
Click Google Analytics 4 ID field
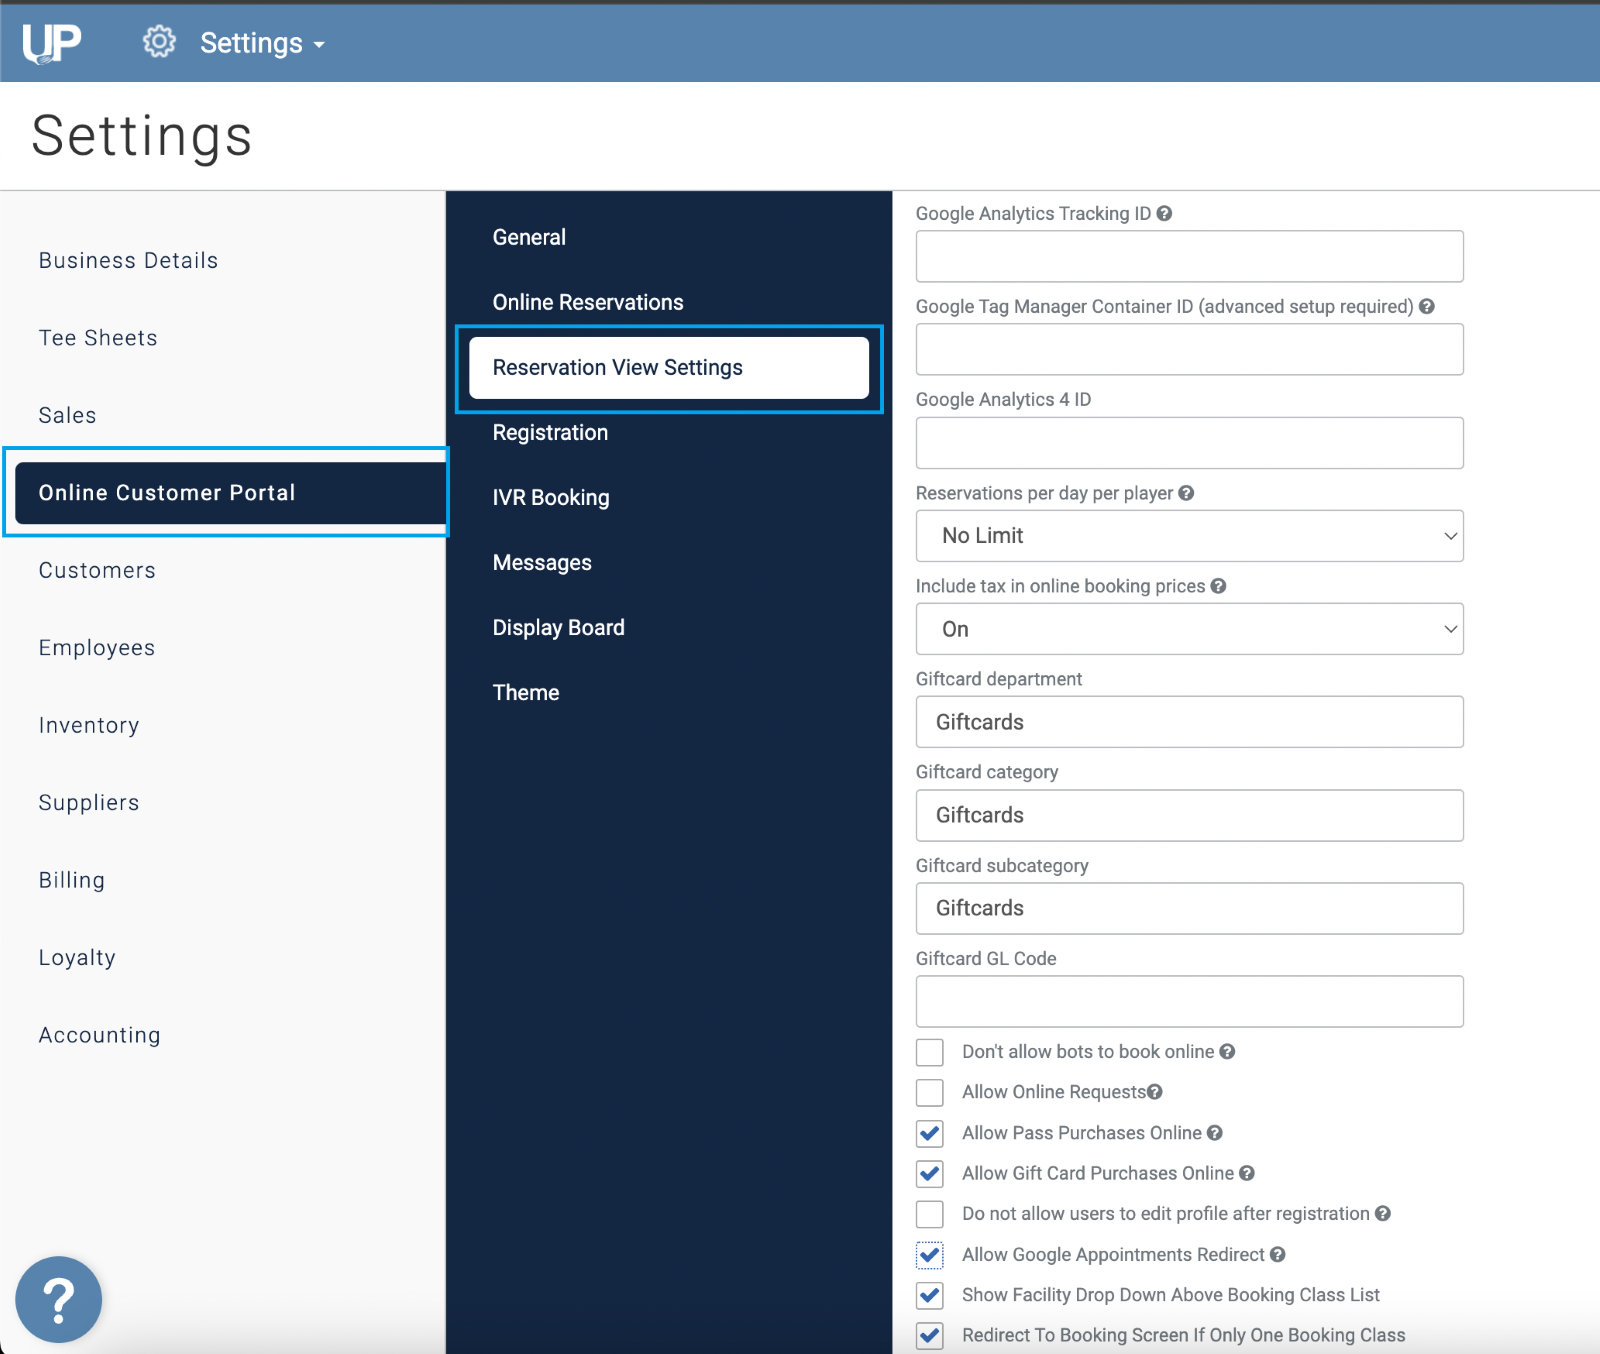(1190, 443)
